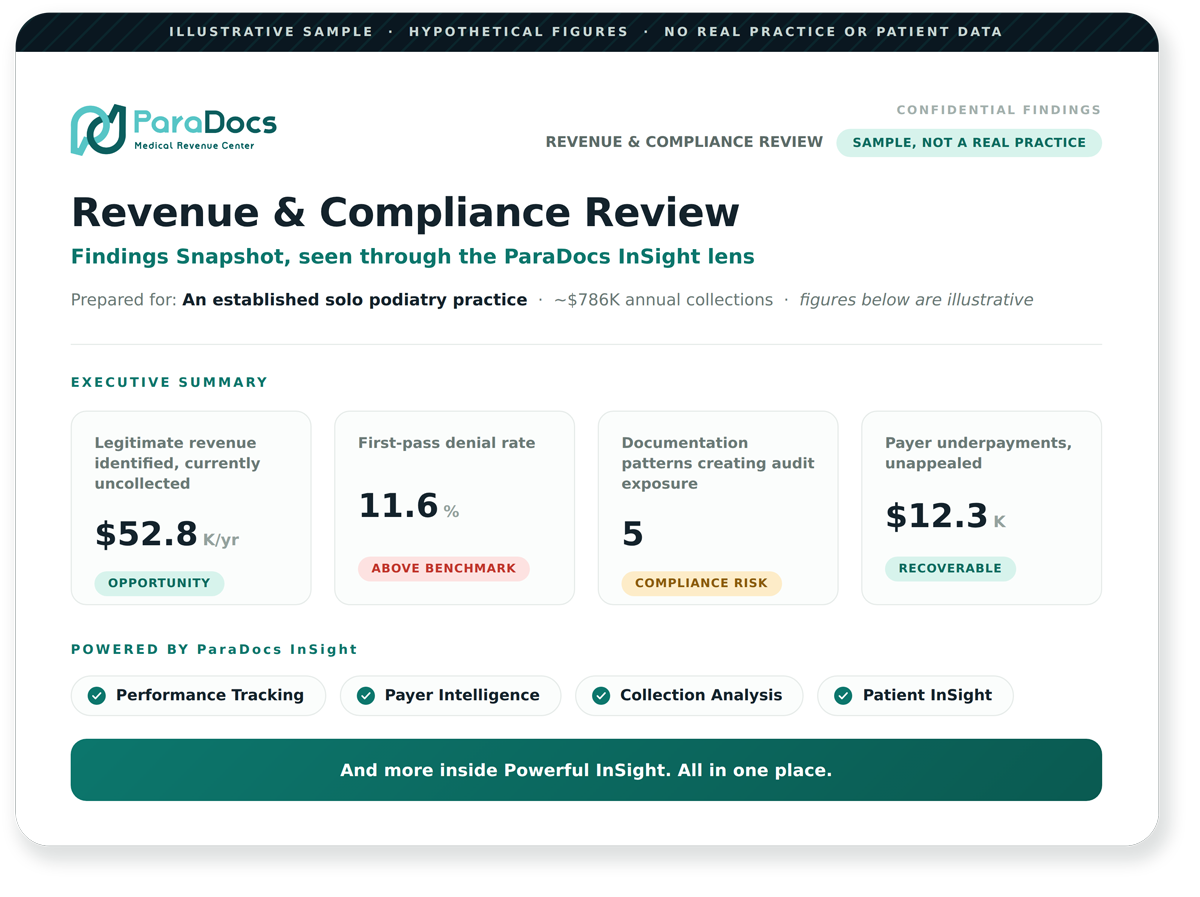Open the Payer underpayments unappealed card
Screen dimensions: 1200x897
(x=981, y=508)
